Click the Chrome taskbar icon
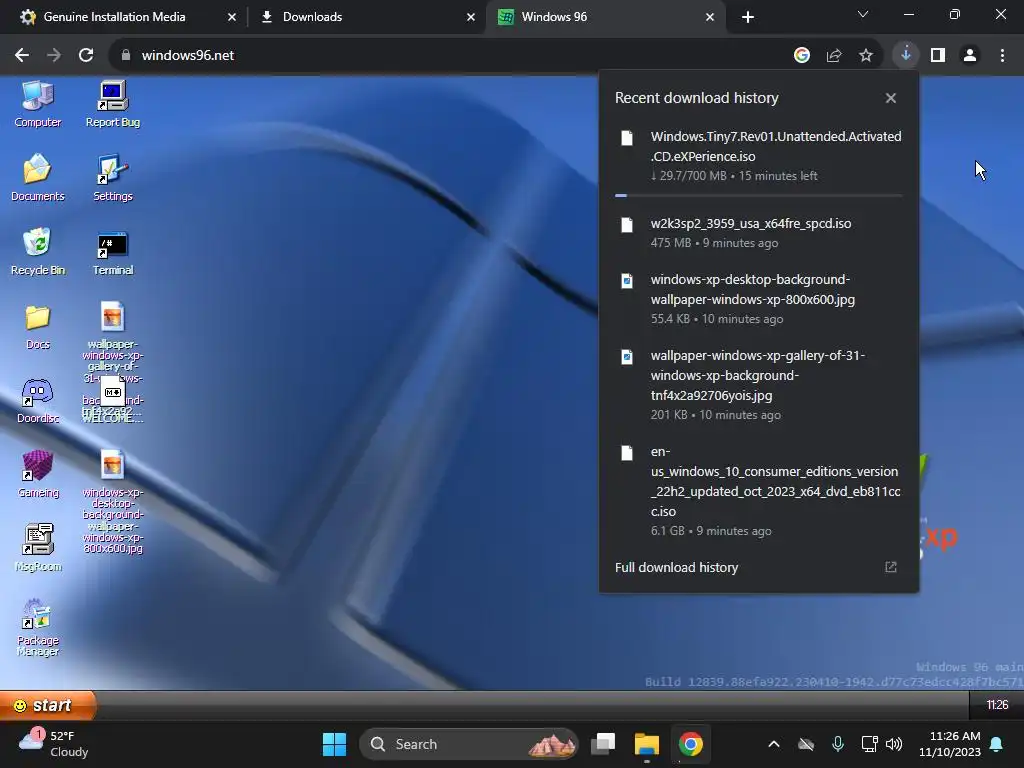The height and width of the screenshot is (768, 1024). [x=690, y=744]
